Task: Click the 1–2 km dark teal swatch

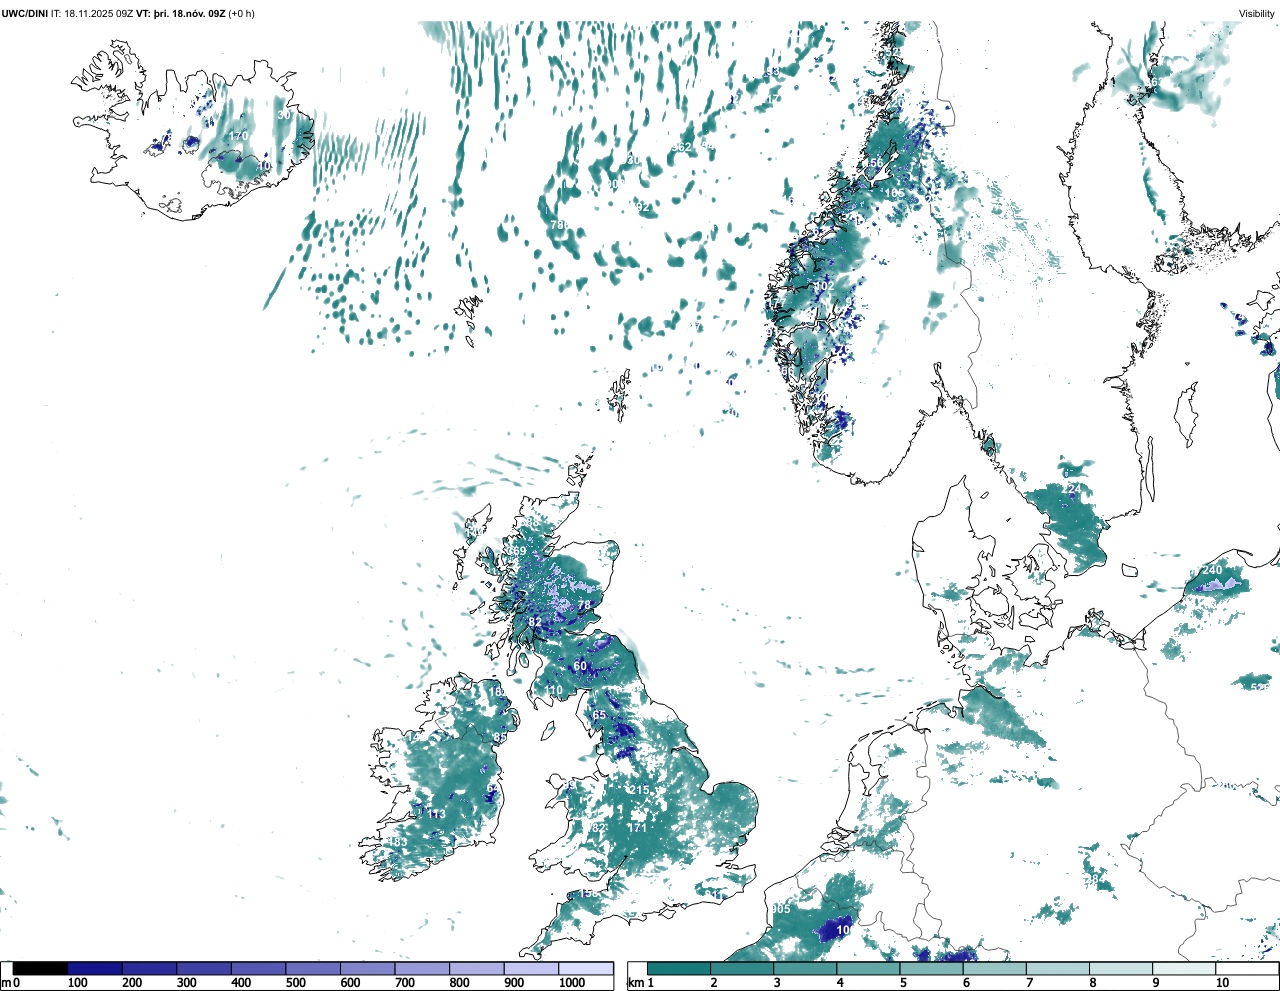Action: click(x=679, y=968)
